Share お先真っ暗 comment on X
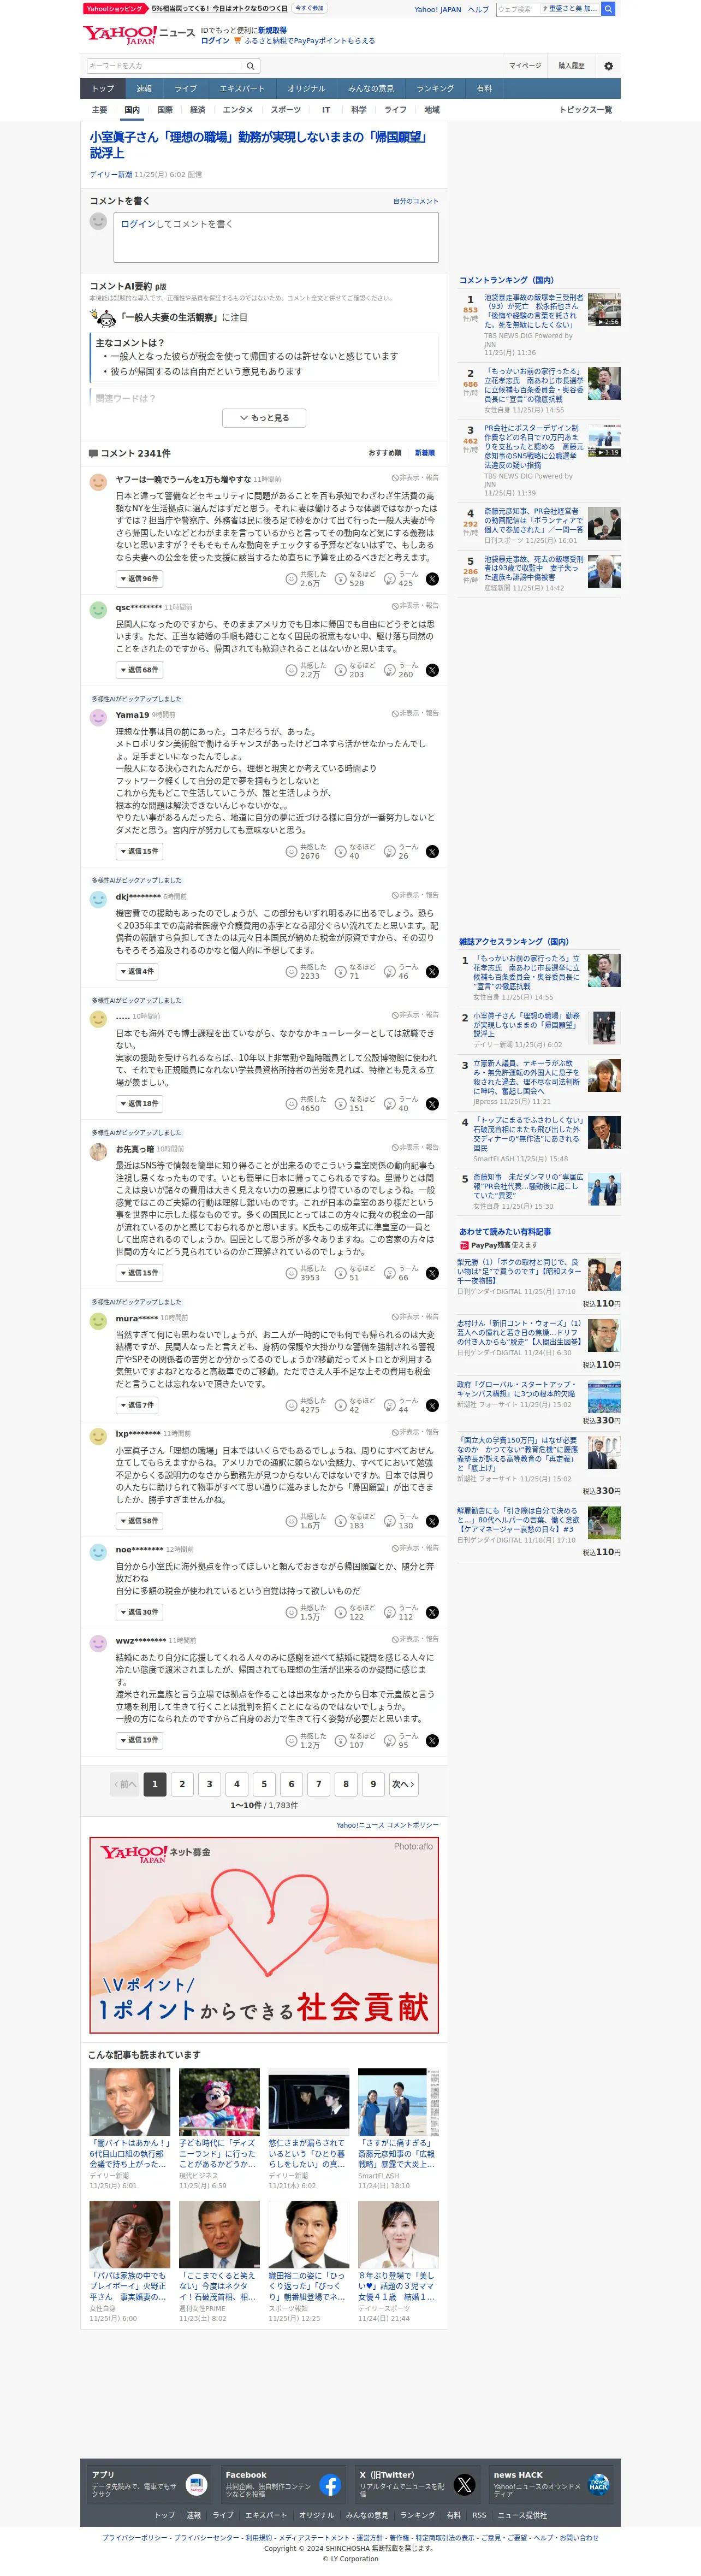 [x=432, y=1273]
